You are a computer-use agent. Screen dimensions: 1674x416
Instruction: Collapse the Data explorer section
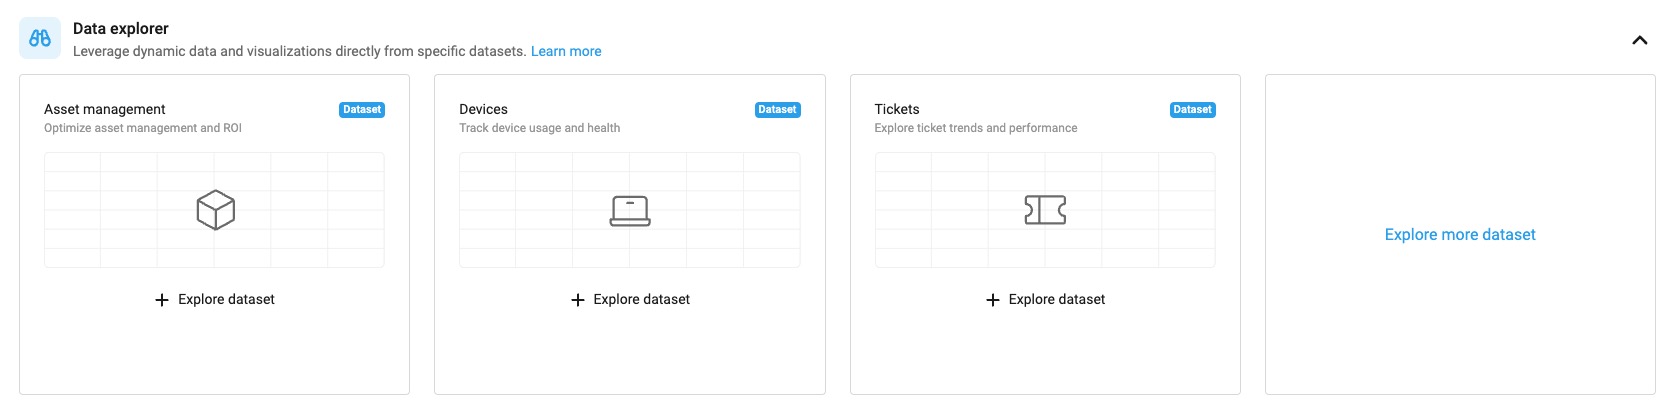1639,41
